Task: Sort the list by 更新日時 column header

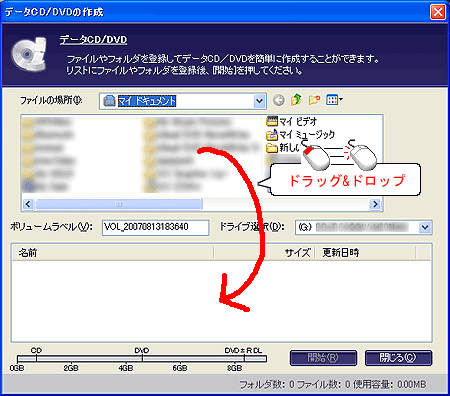Action: [365, 253]
